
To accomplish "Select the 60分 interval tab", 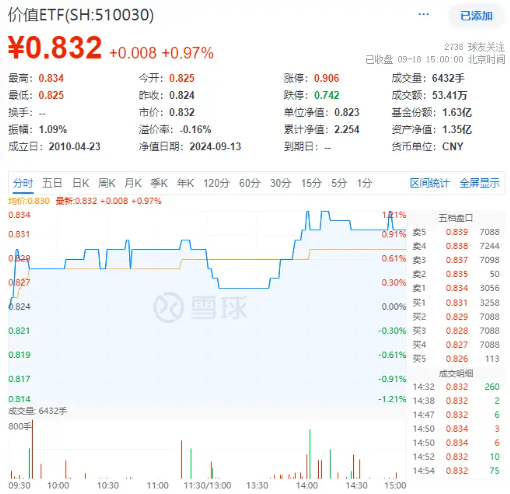I will click(x=250, y=183).
